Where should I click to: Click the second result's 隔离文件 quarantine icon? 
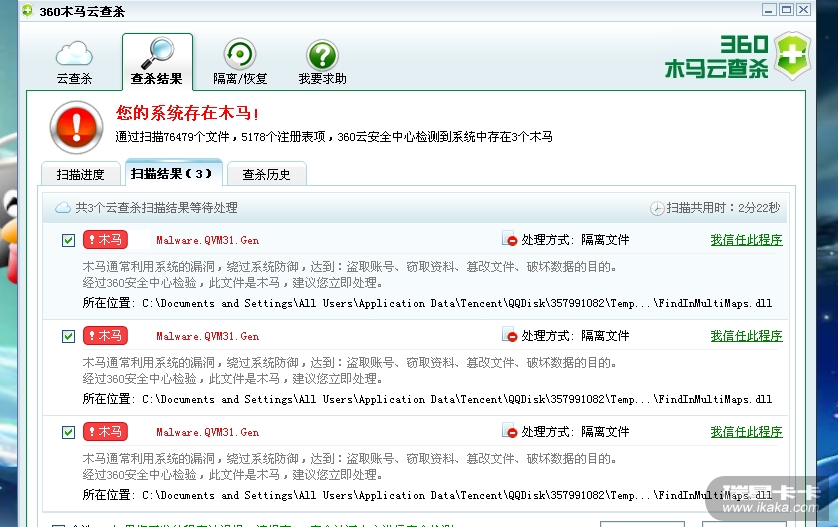pyautogui.click(x=510, y=335)
